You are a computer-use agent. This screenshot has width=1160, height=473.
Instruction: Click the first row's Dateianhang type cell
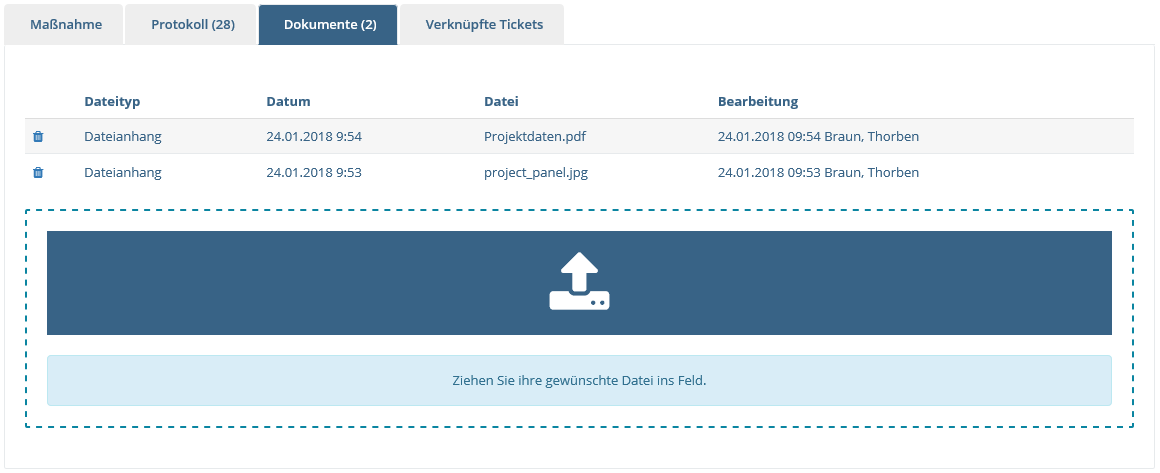click(x=123, y=137)
